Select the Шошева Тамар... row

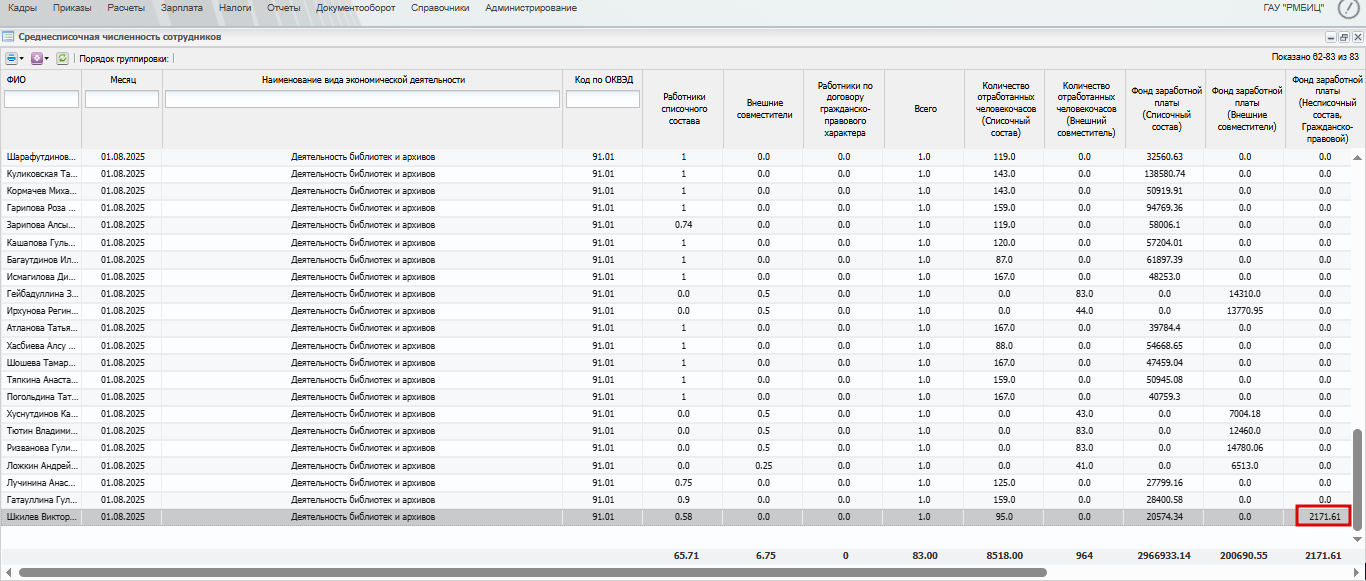pyautogui.click(x=675, y=362)
